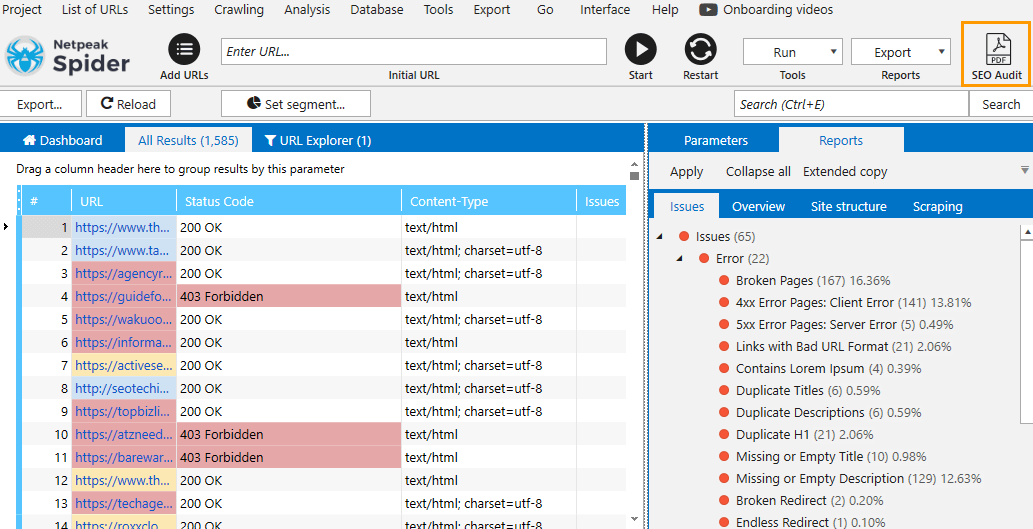Click the red dot beside Broken Redirect

coord(724,501)
